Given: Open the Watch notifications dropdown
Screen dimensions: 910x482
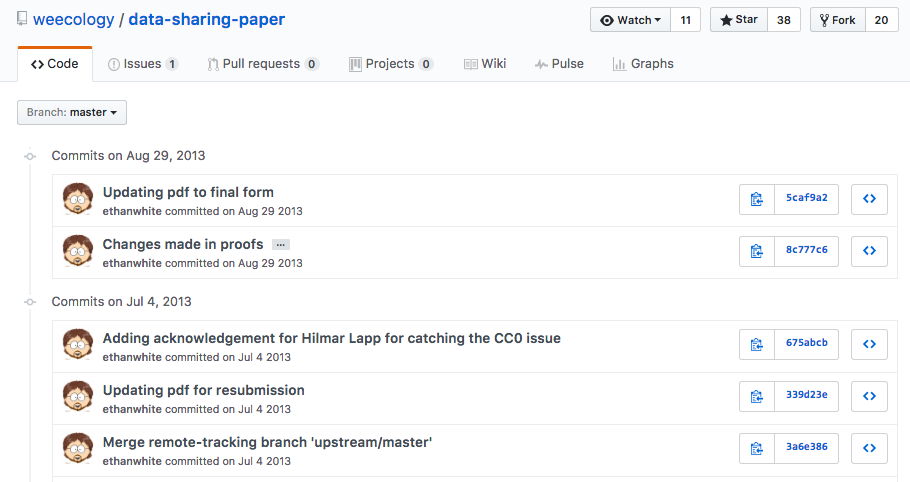Looking at the screenshot, I should click(629, 20).
